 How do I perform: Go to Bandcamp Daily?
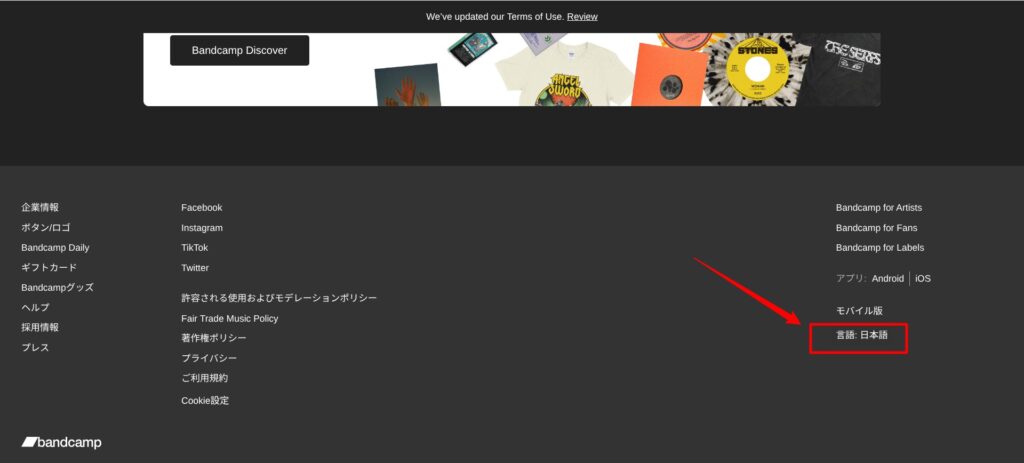tap(55, 247)
